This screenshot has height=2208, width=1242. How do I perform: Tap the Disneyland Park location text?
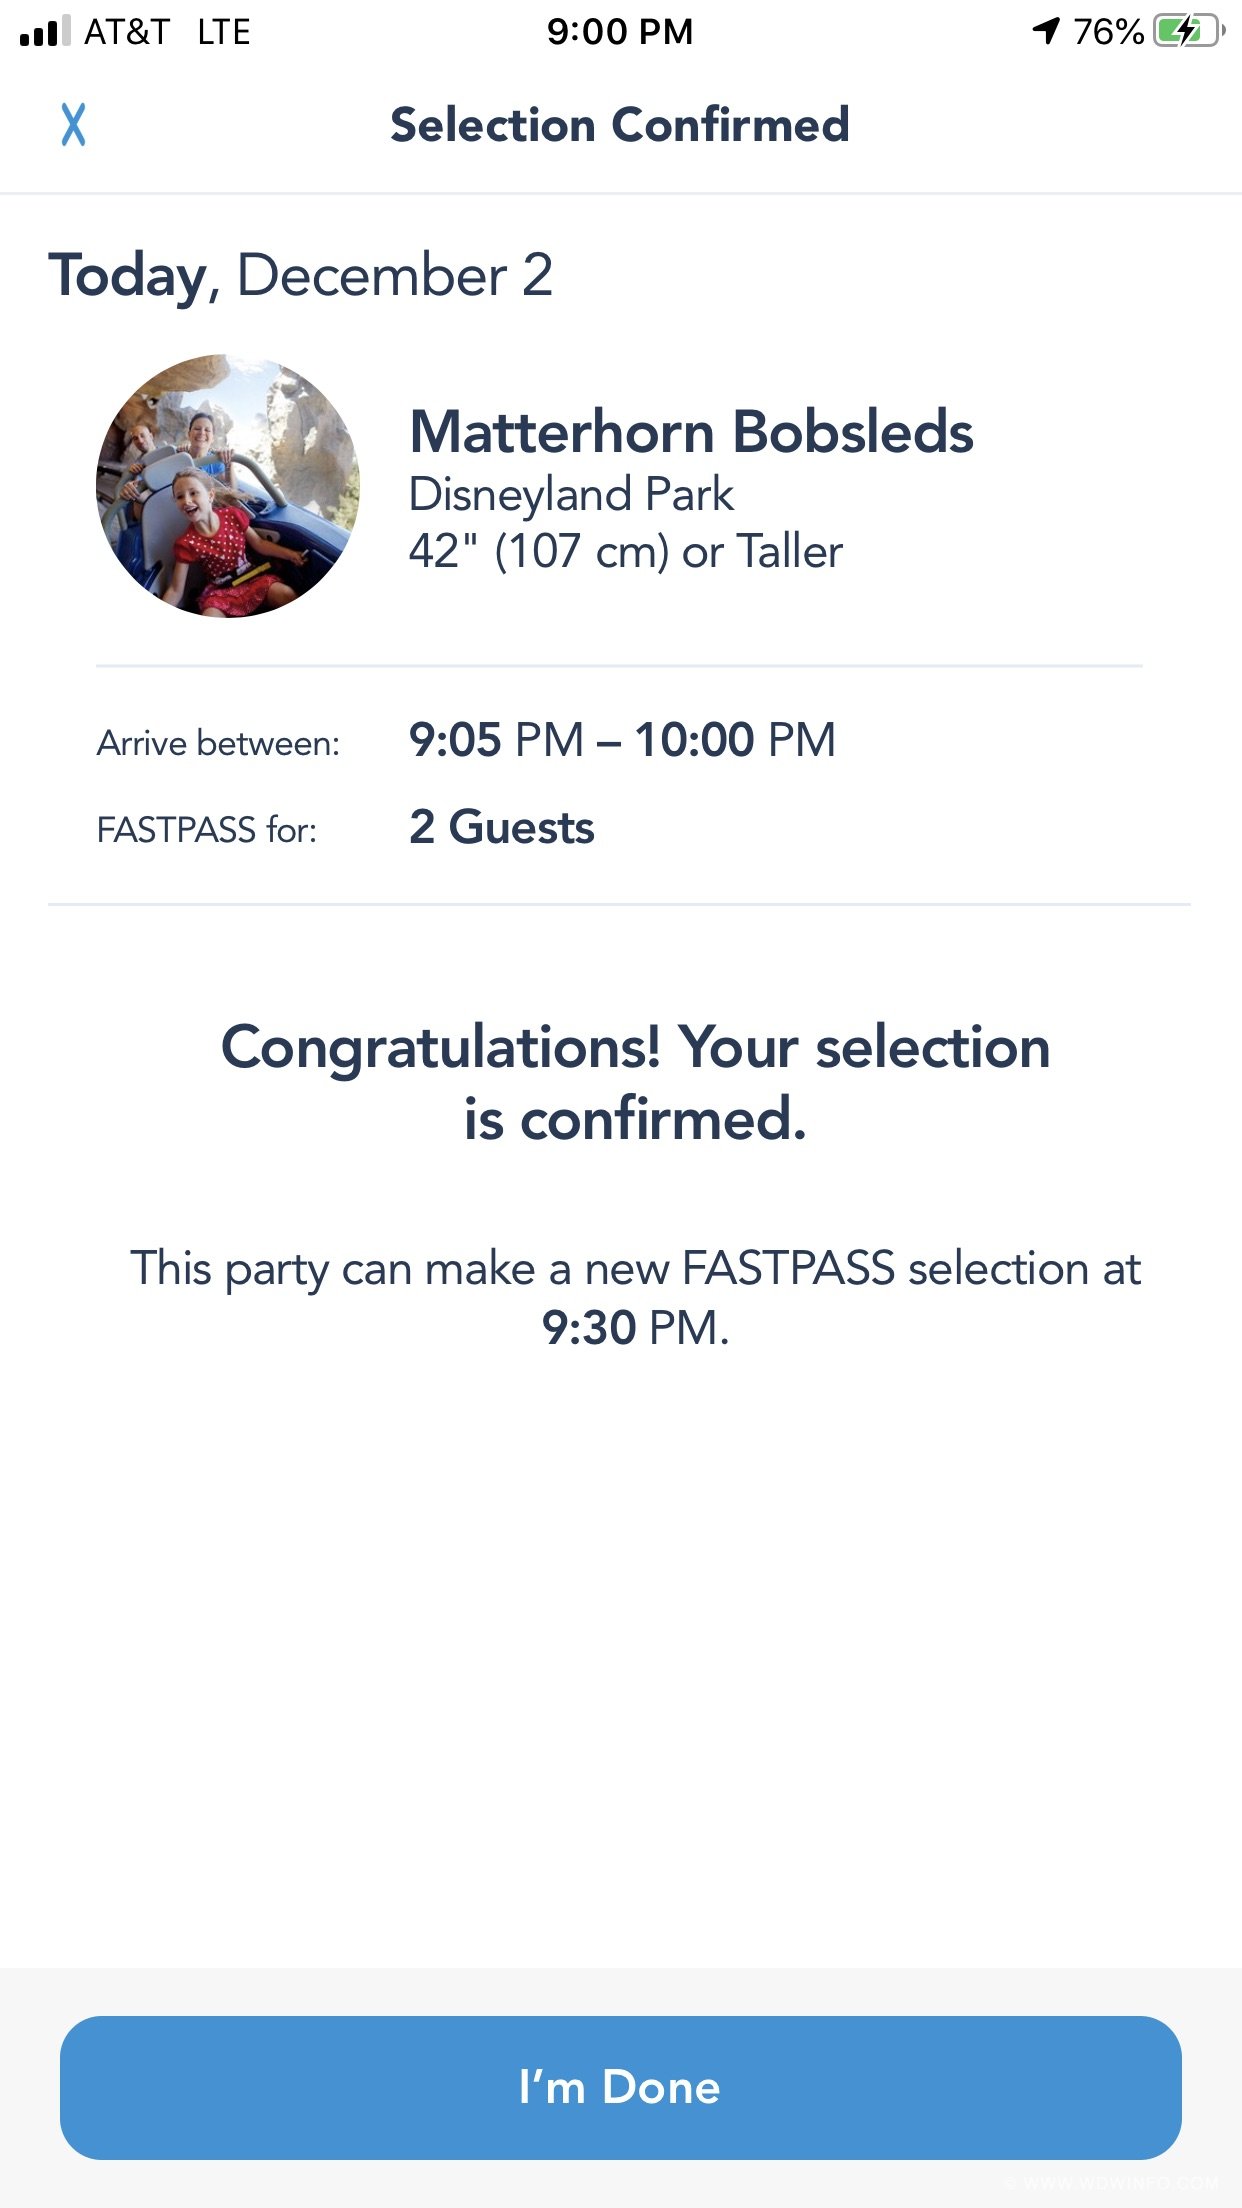pyautogui.click(x=571, y=494)
